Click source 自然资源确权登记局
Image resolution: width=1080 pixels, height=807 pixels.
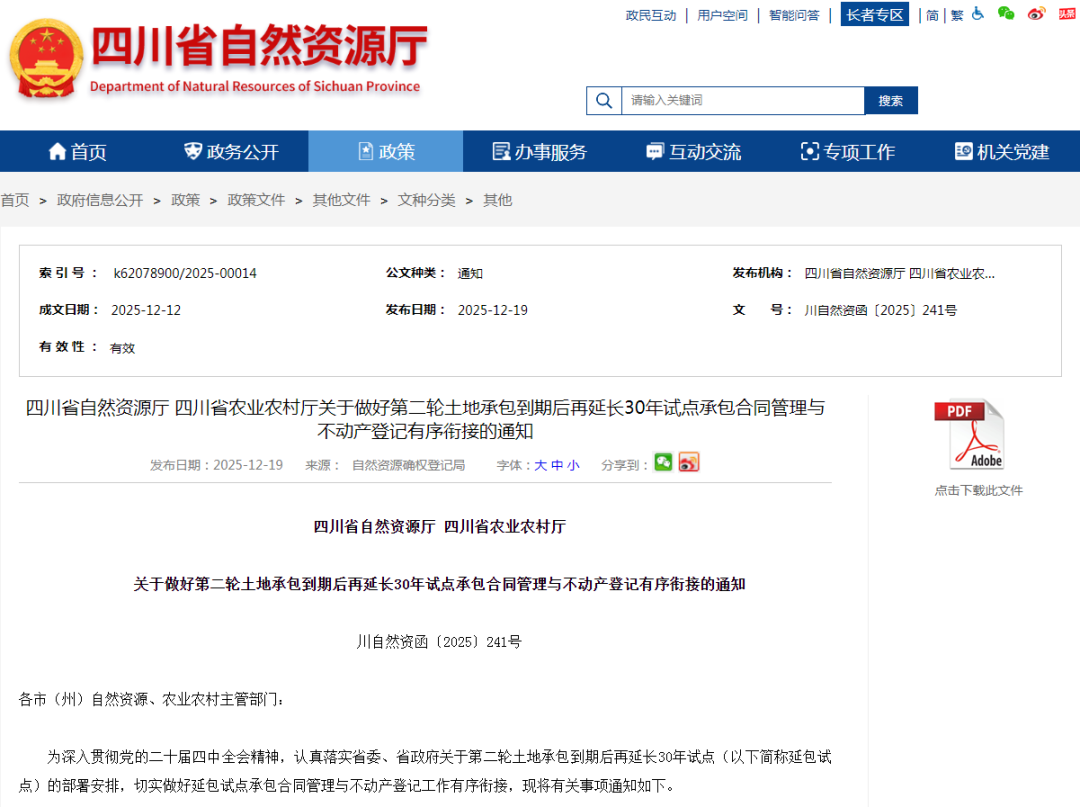[408, 465]
